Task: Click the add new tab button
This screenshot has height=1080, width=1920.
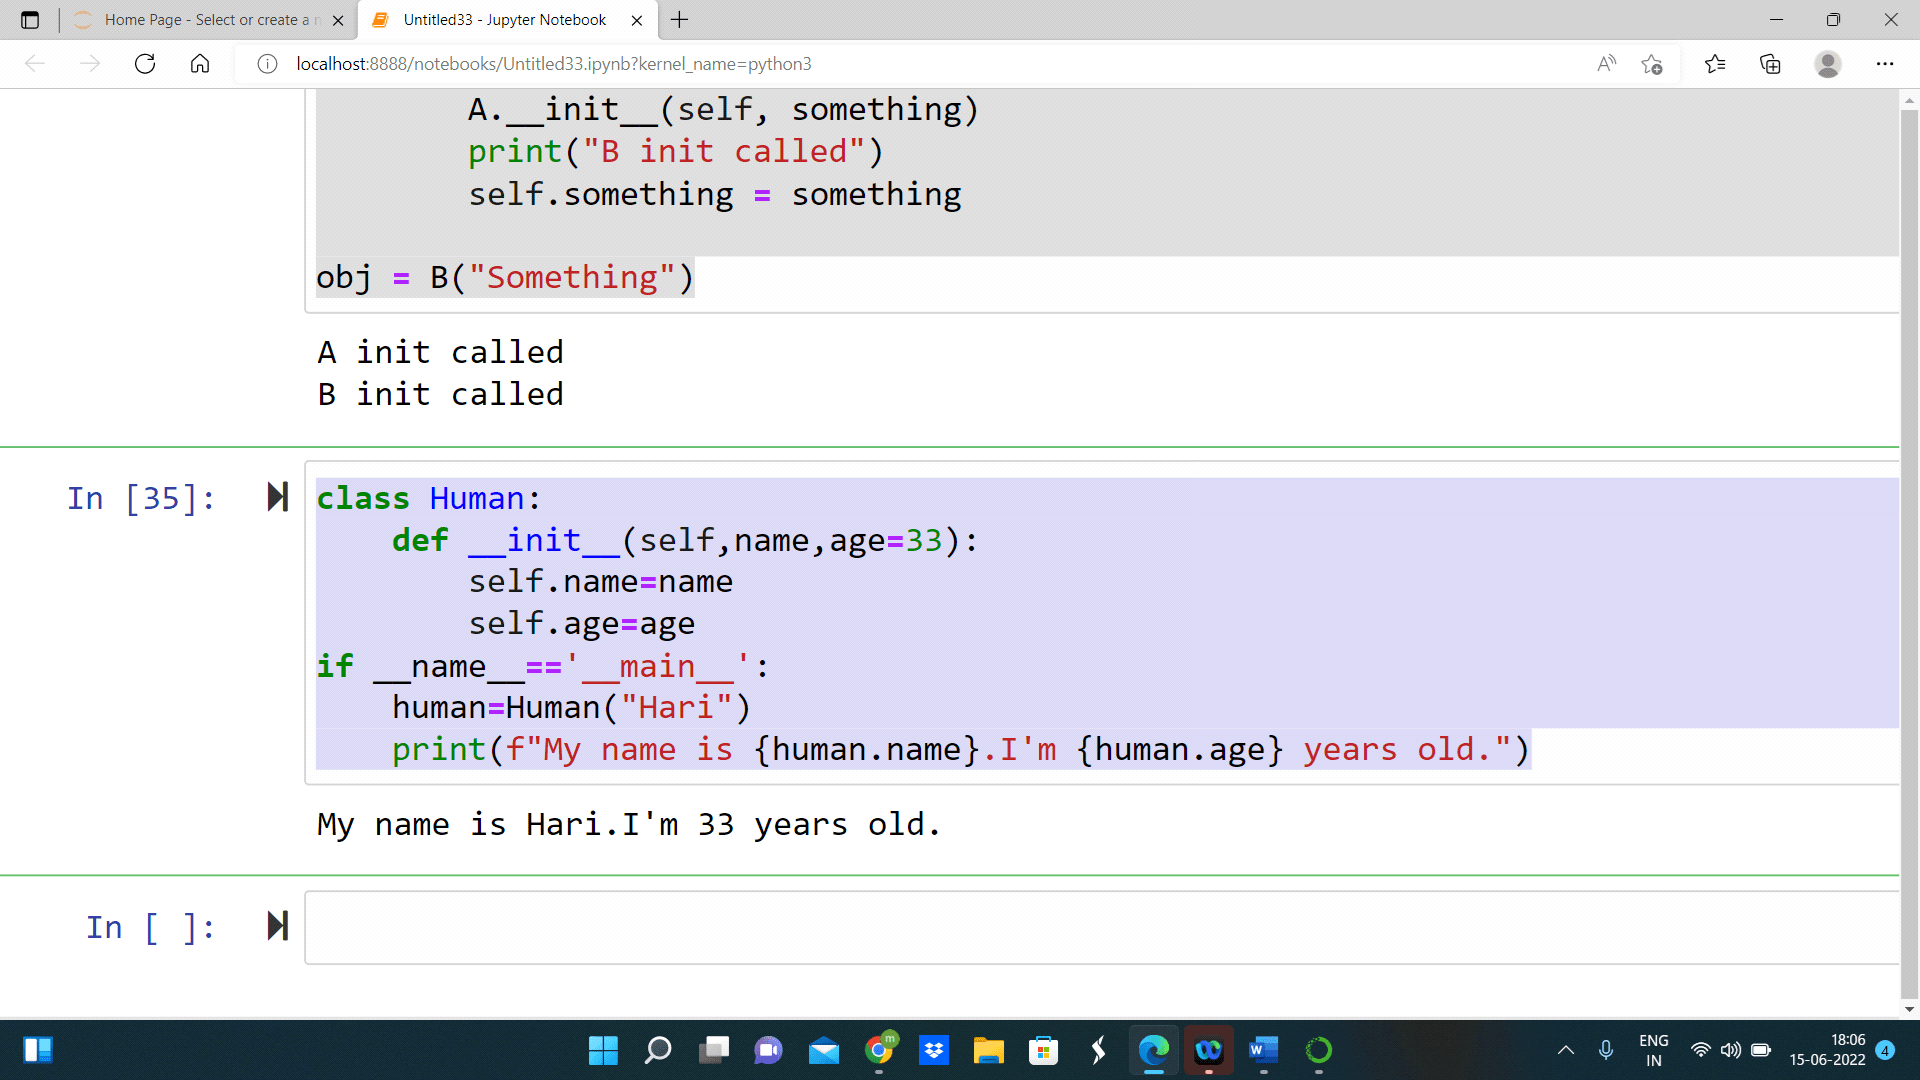Action: pos(680,18)
